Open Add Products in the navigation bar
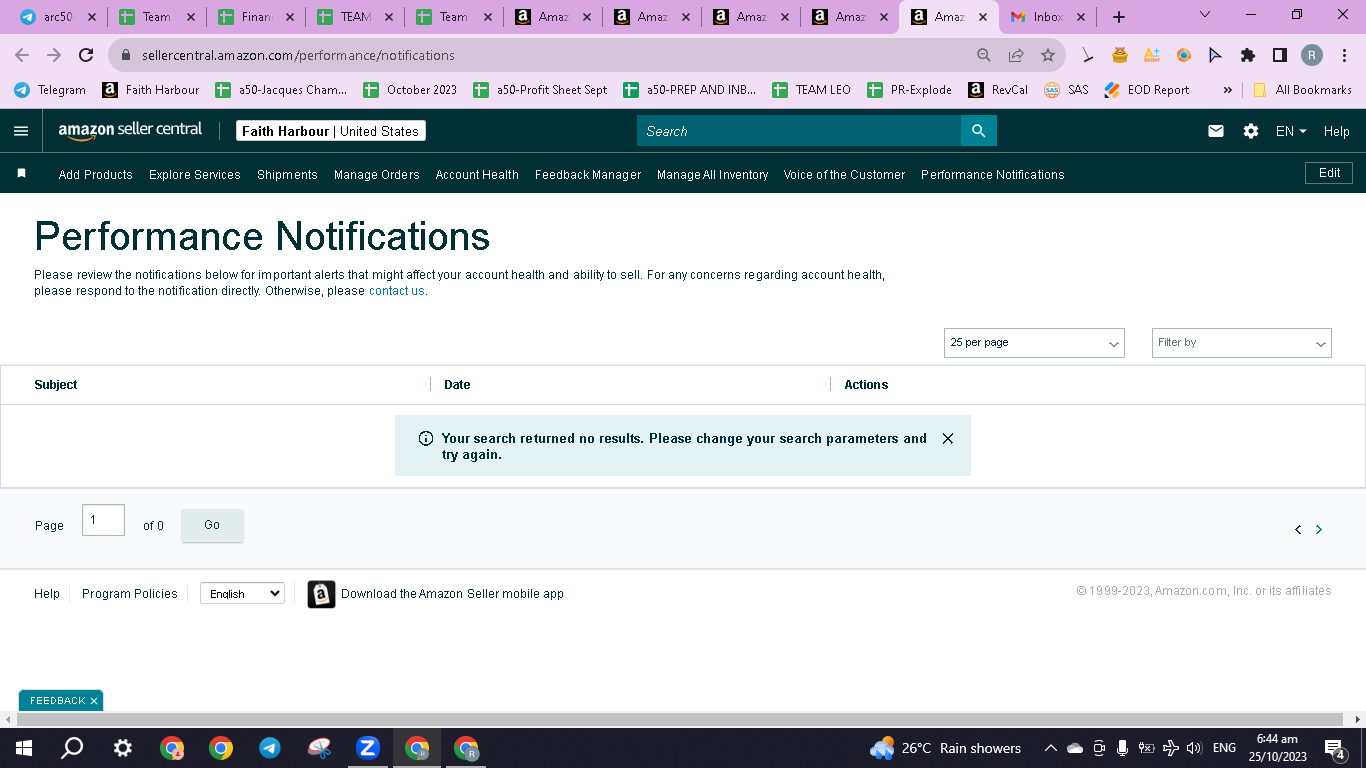The width and height of the screenshot is (1366, 768). [x=96, y=175]
